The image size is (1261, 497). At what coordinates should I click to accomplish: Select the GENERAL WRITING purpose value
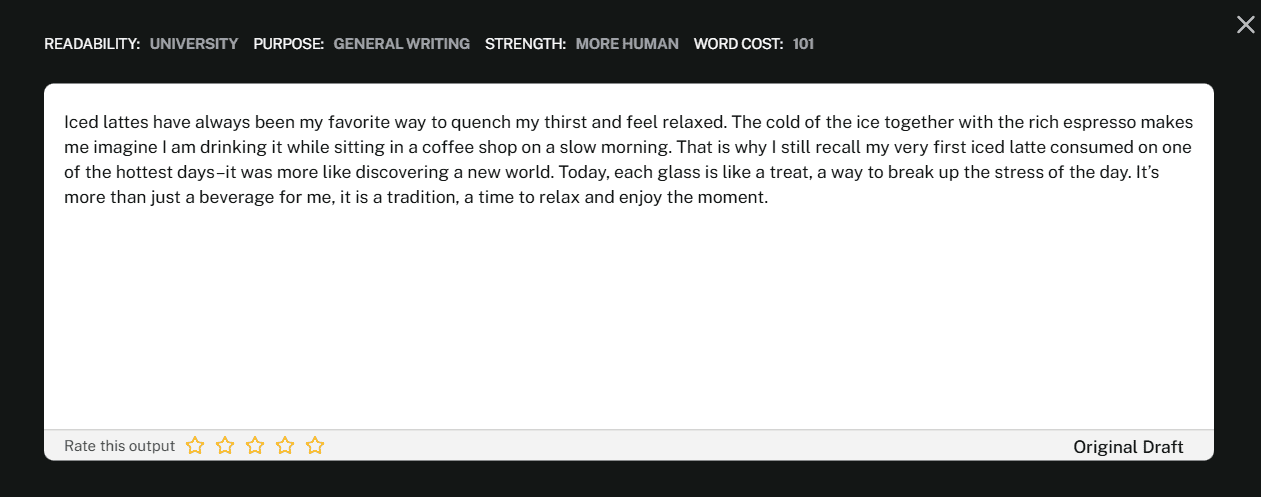[x=401, y=44]
